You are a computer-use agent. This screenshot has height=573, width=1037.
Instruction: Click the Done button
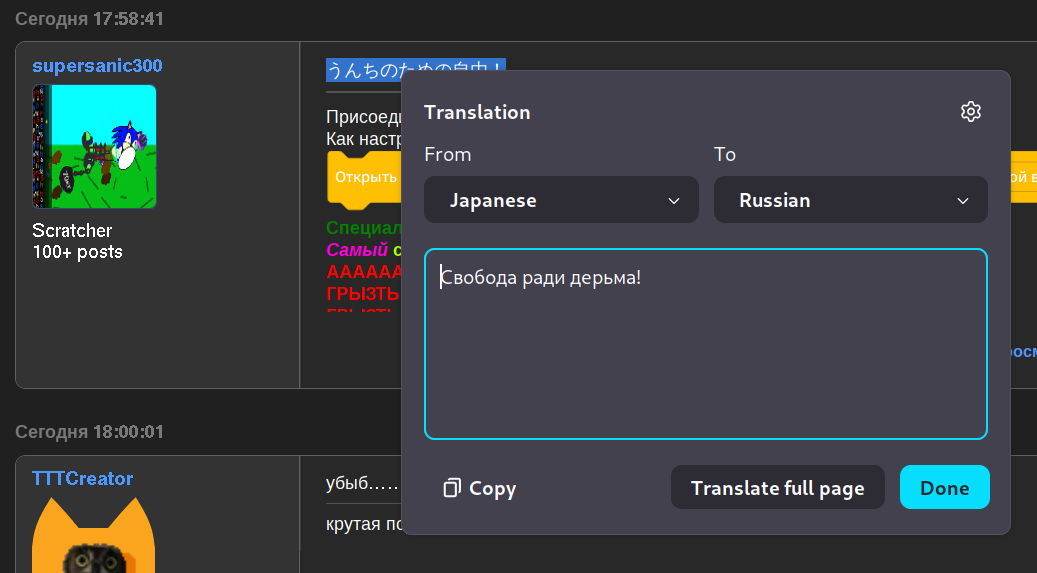pyautogui.click(x=944, y=488)
